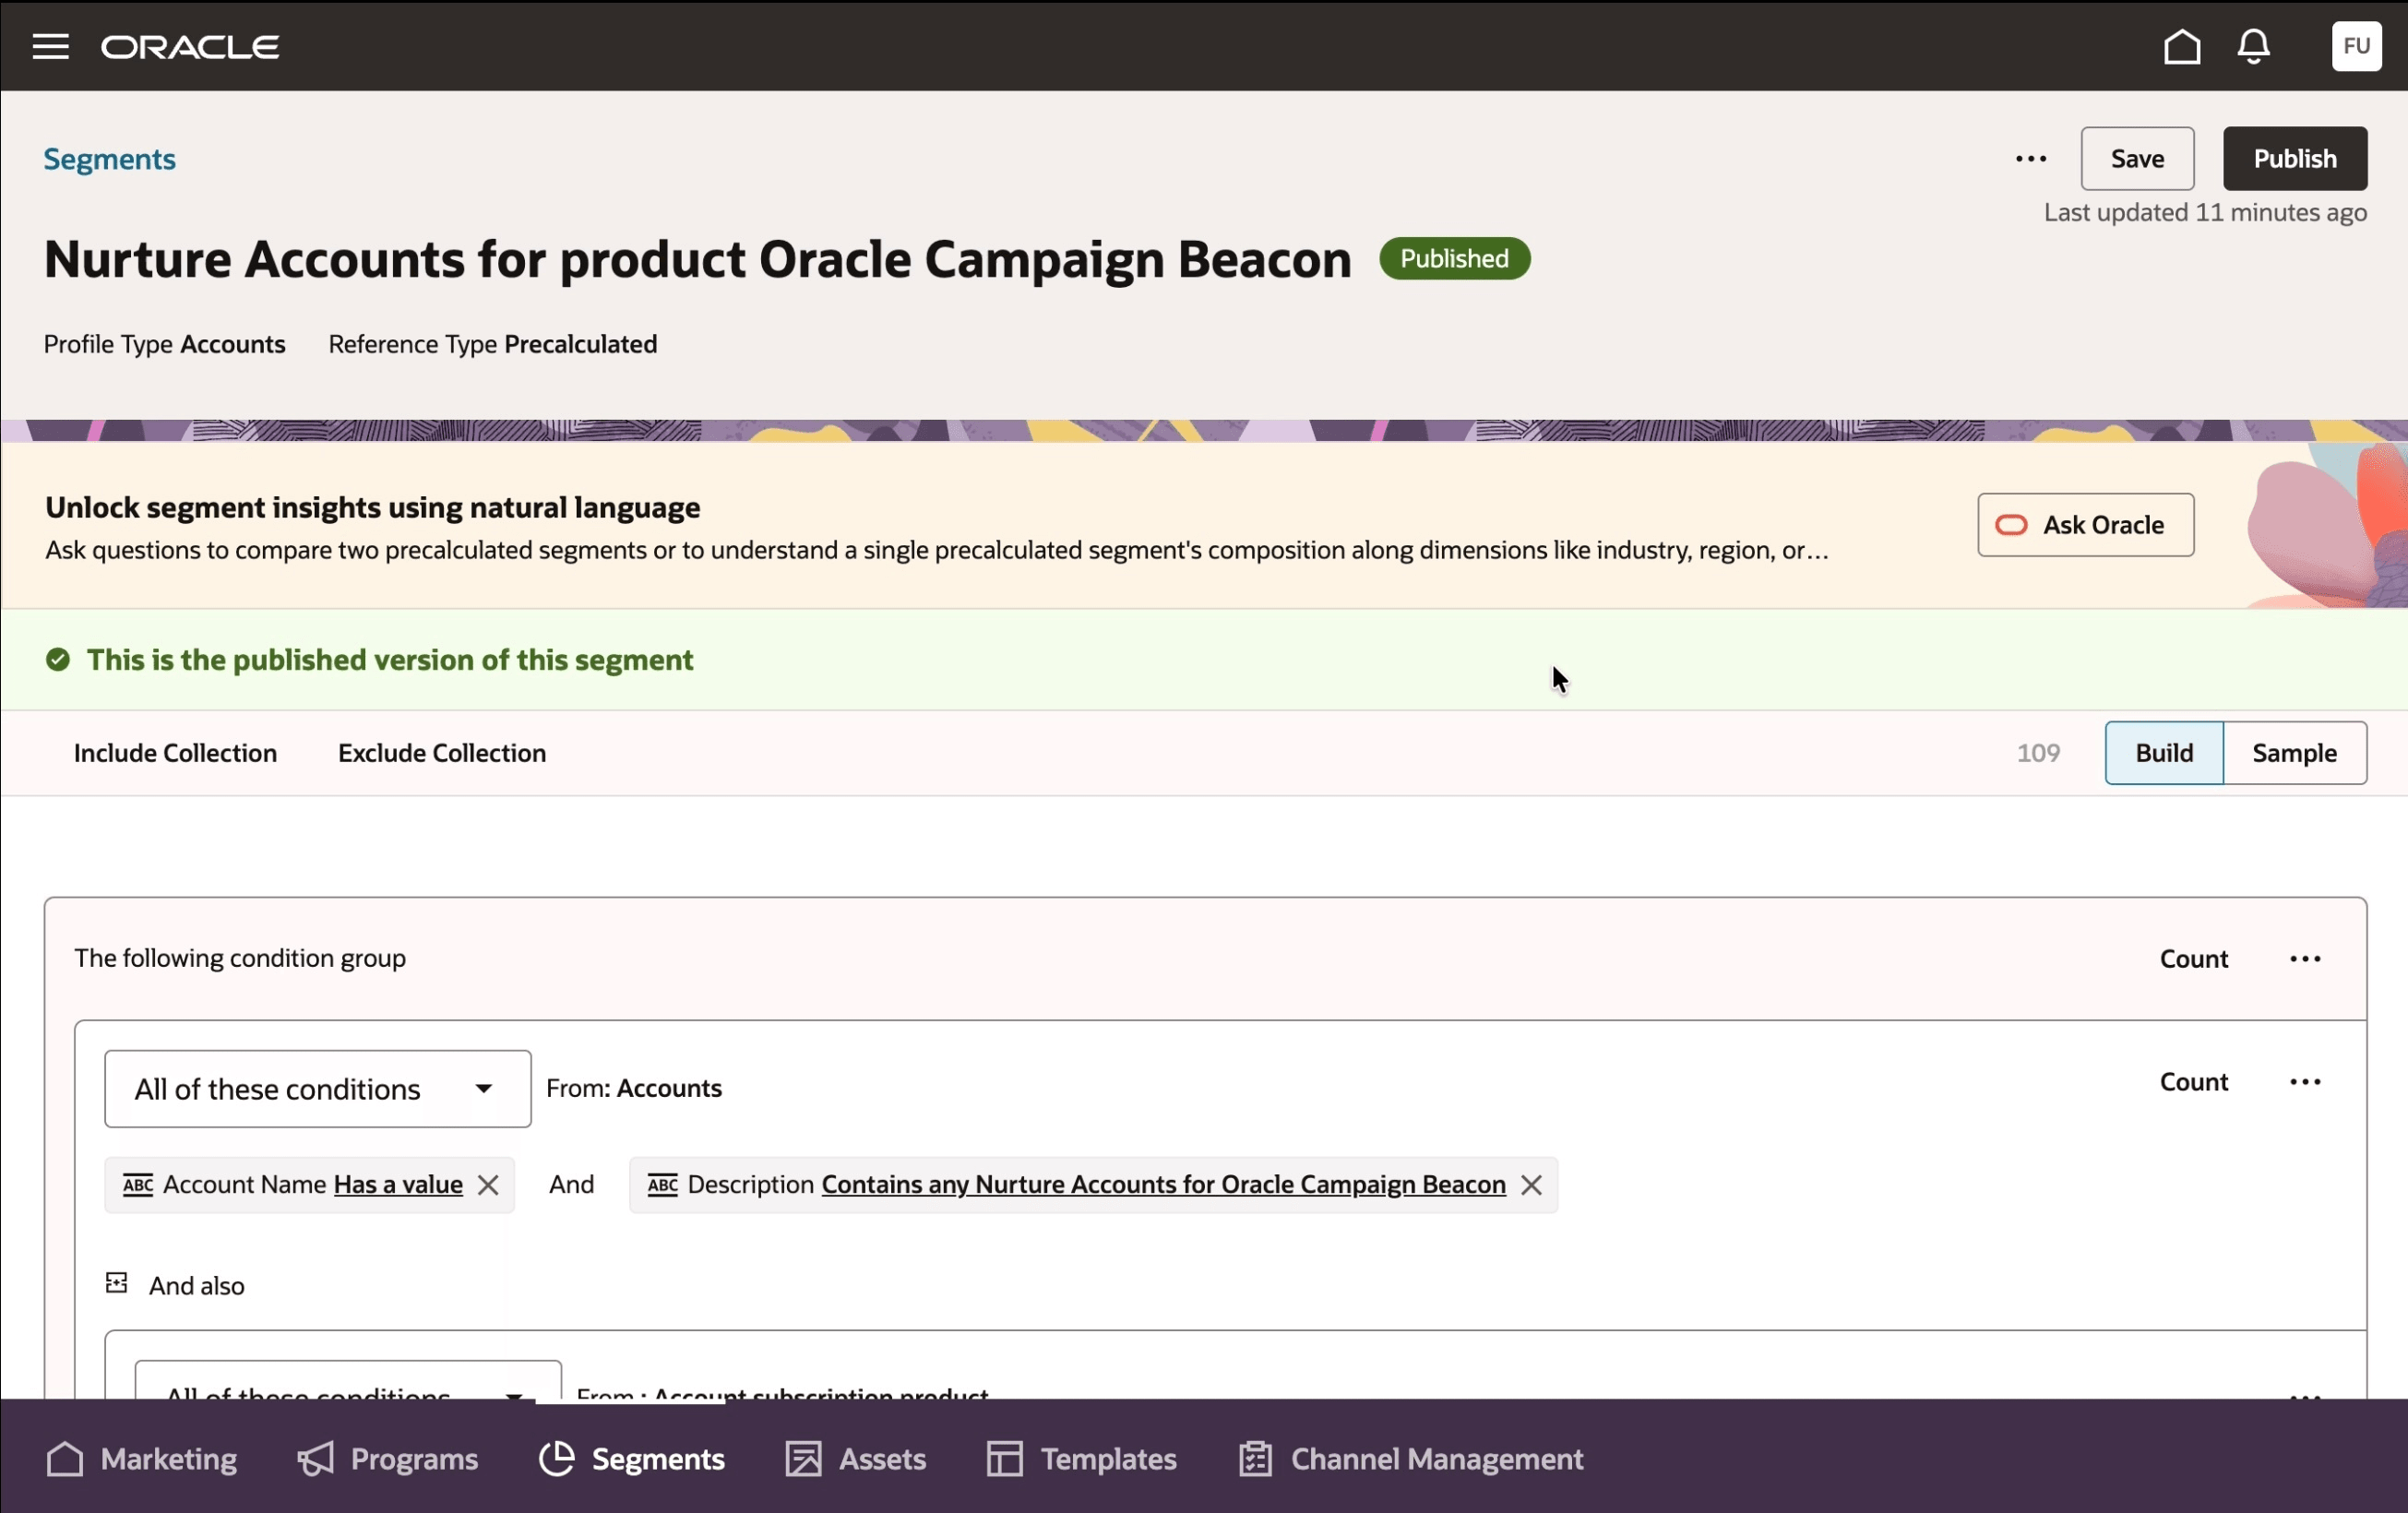The image size is (2408, 1513).
Task: Open the hamburger navigation menu
Action: [50, 46]
